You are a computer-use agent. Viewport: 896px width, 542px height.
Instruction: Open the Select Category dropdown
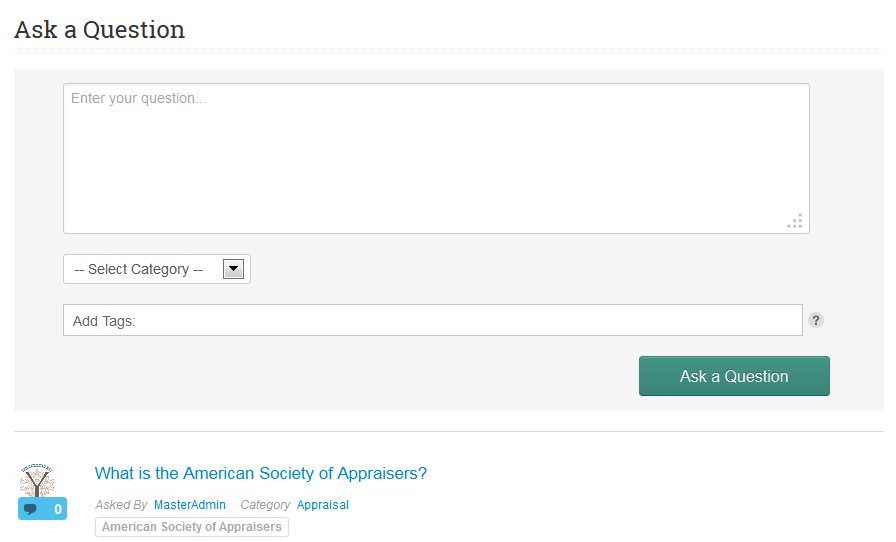point(157,269)
